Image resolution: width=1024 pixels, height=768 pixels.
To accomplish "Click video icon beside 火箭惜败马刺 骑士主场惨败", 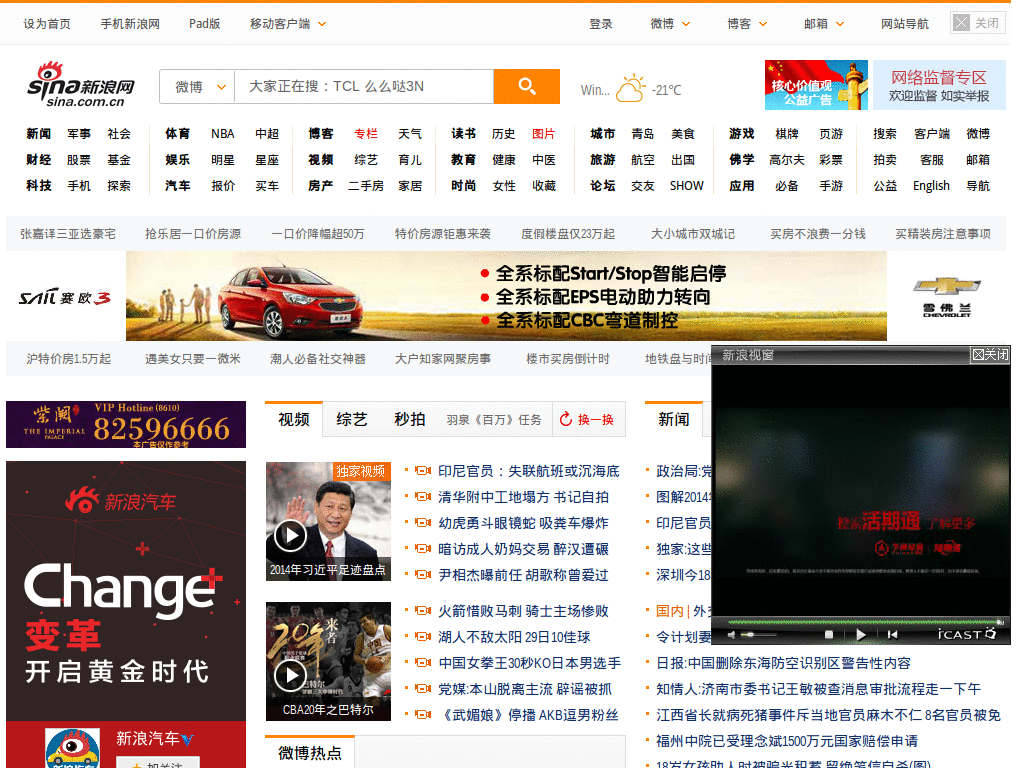I will click(423, 611).
